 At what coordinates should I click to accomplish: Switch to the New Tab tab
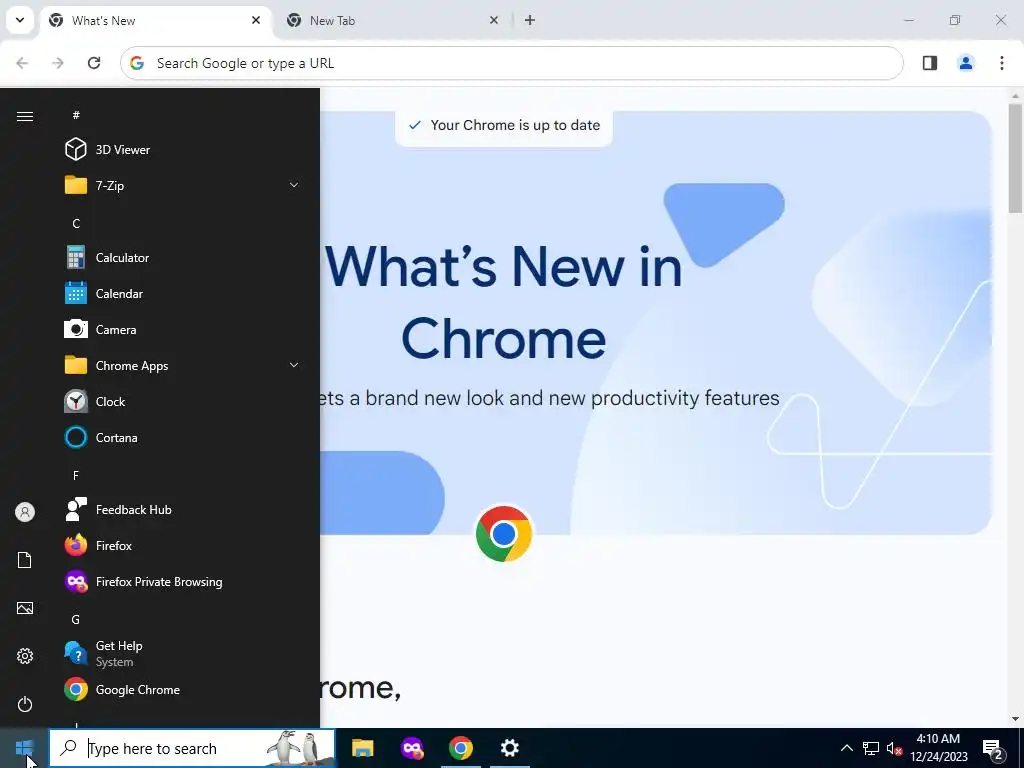point(391,21)
